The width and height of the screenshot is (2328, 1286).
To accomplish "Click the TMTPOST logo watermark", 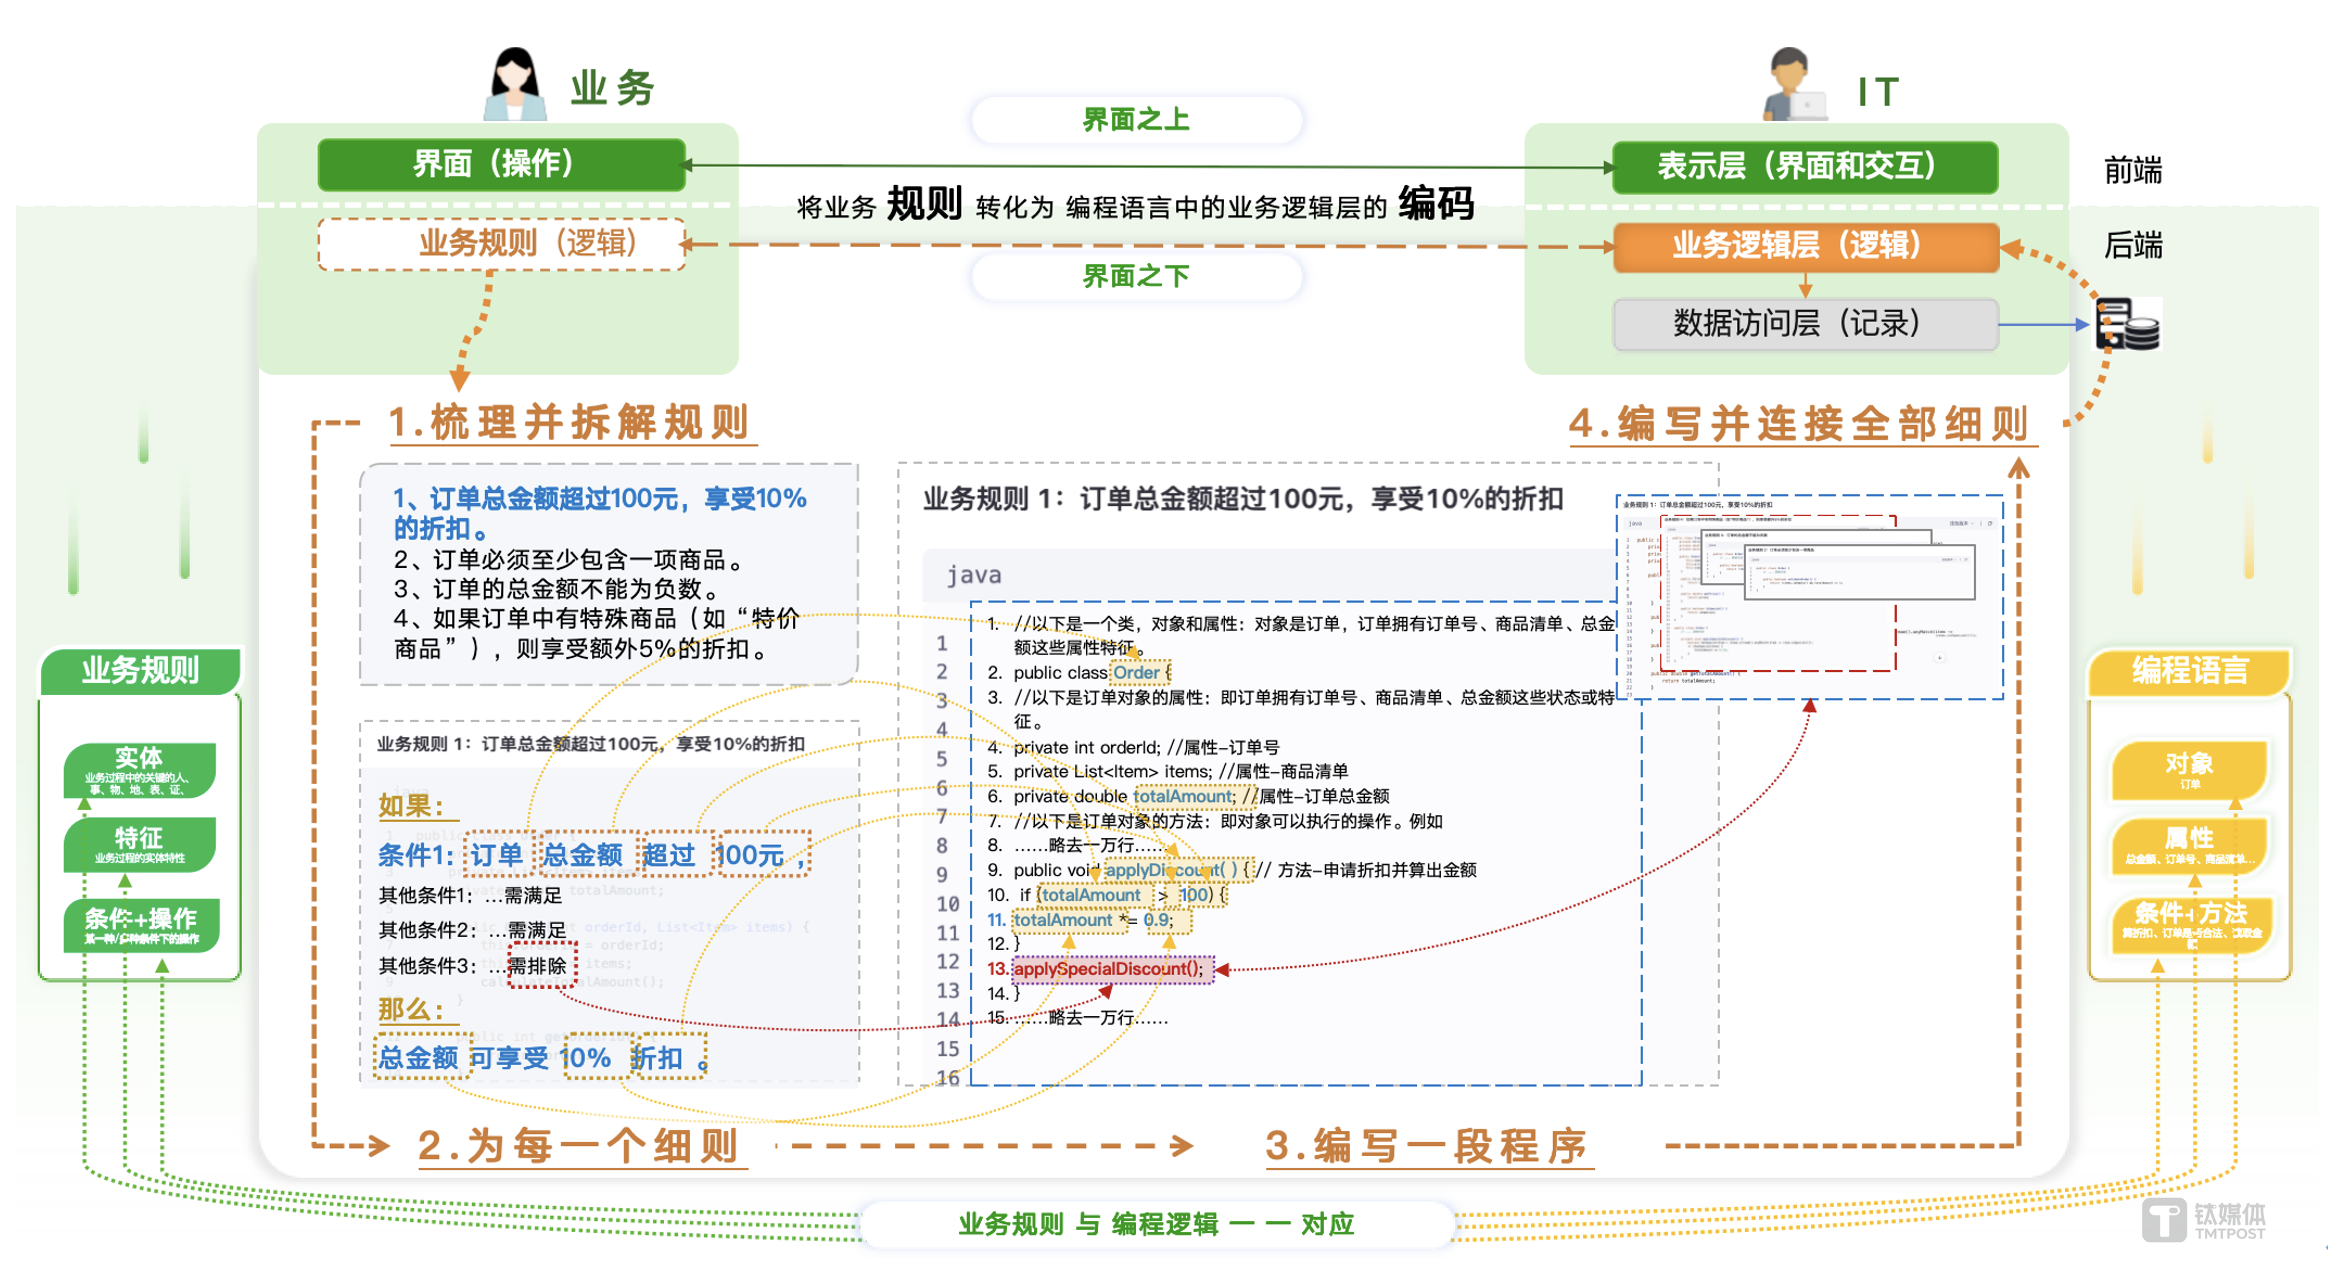I will click(2204, 1220).
